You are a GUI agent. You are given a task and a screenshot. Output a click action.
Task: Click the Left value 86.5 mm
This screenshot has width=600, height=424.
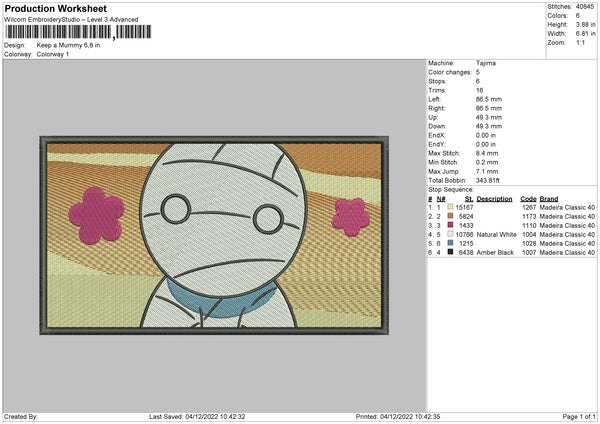point(489,99)
